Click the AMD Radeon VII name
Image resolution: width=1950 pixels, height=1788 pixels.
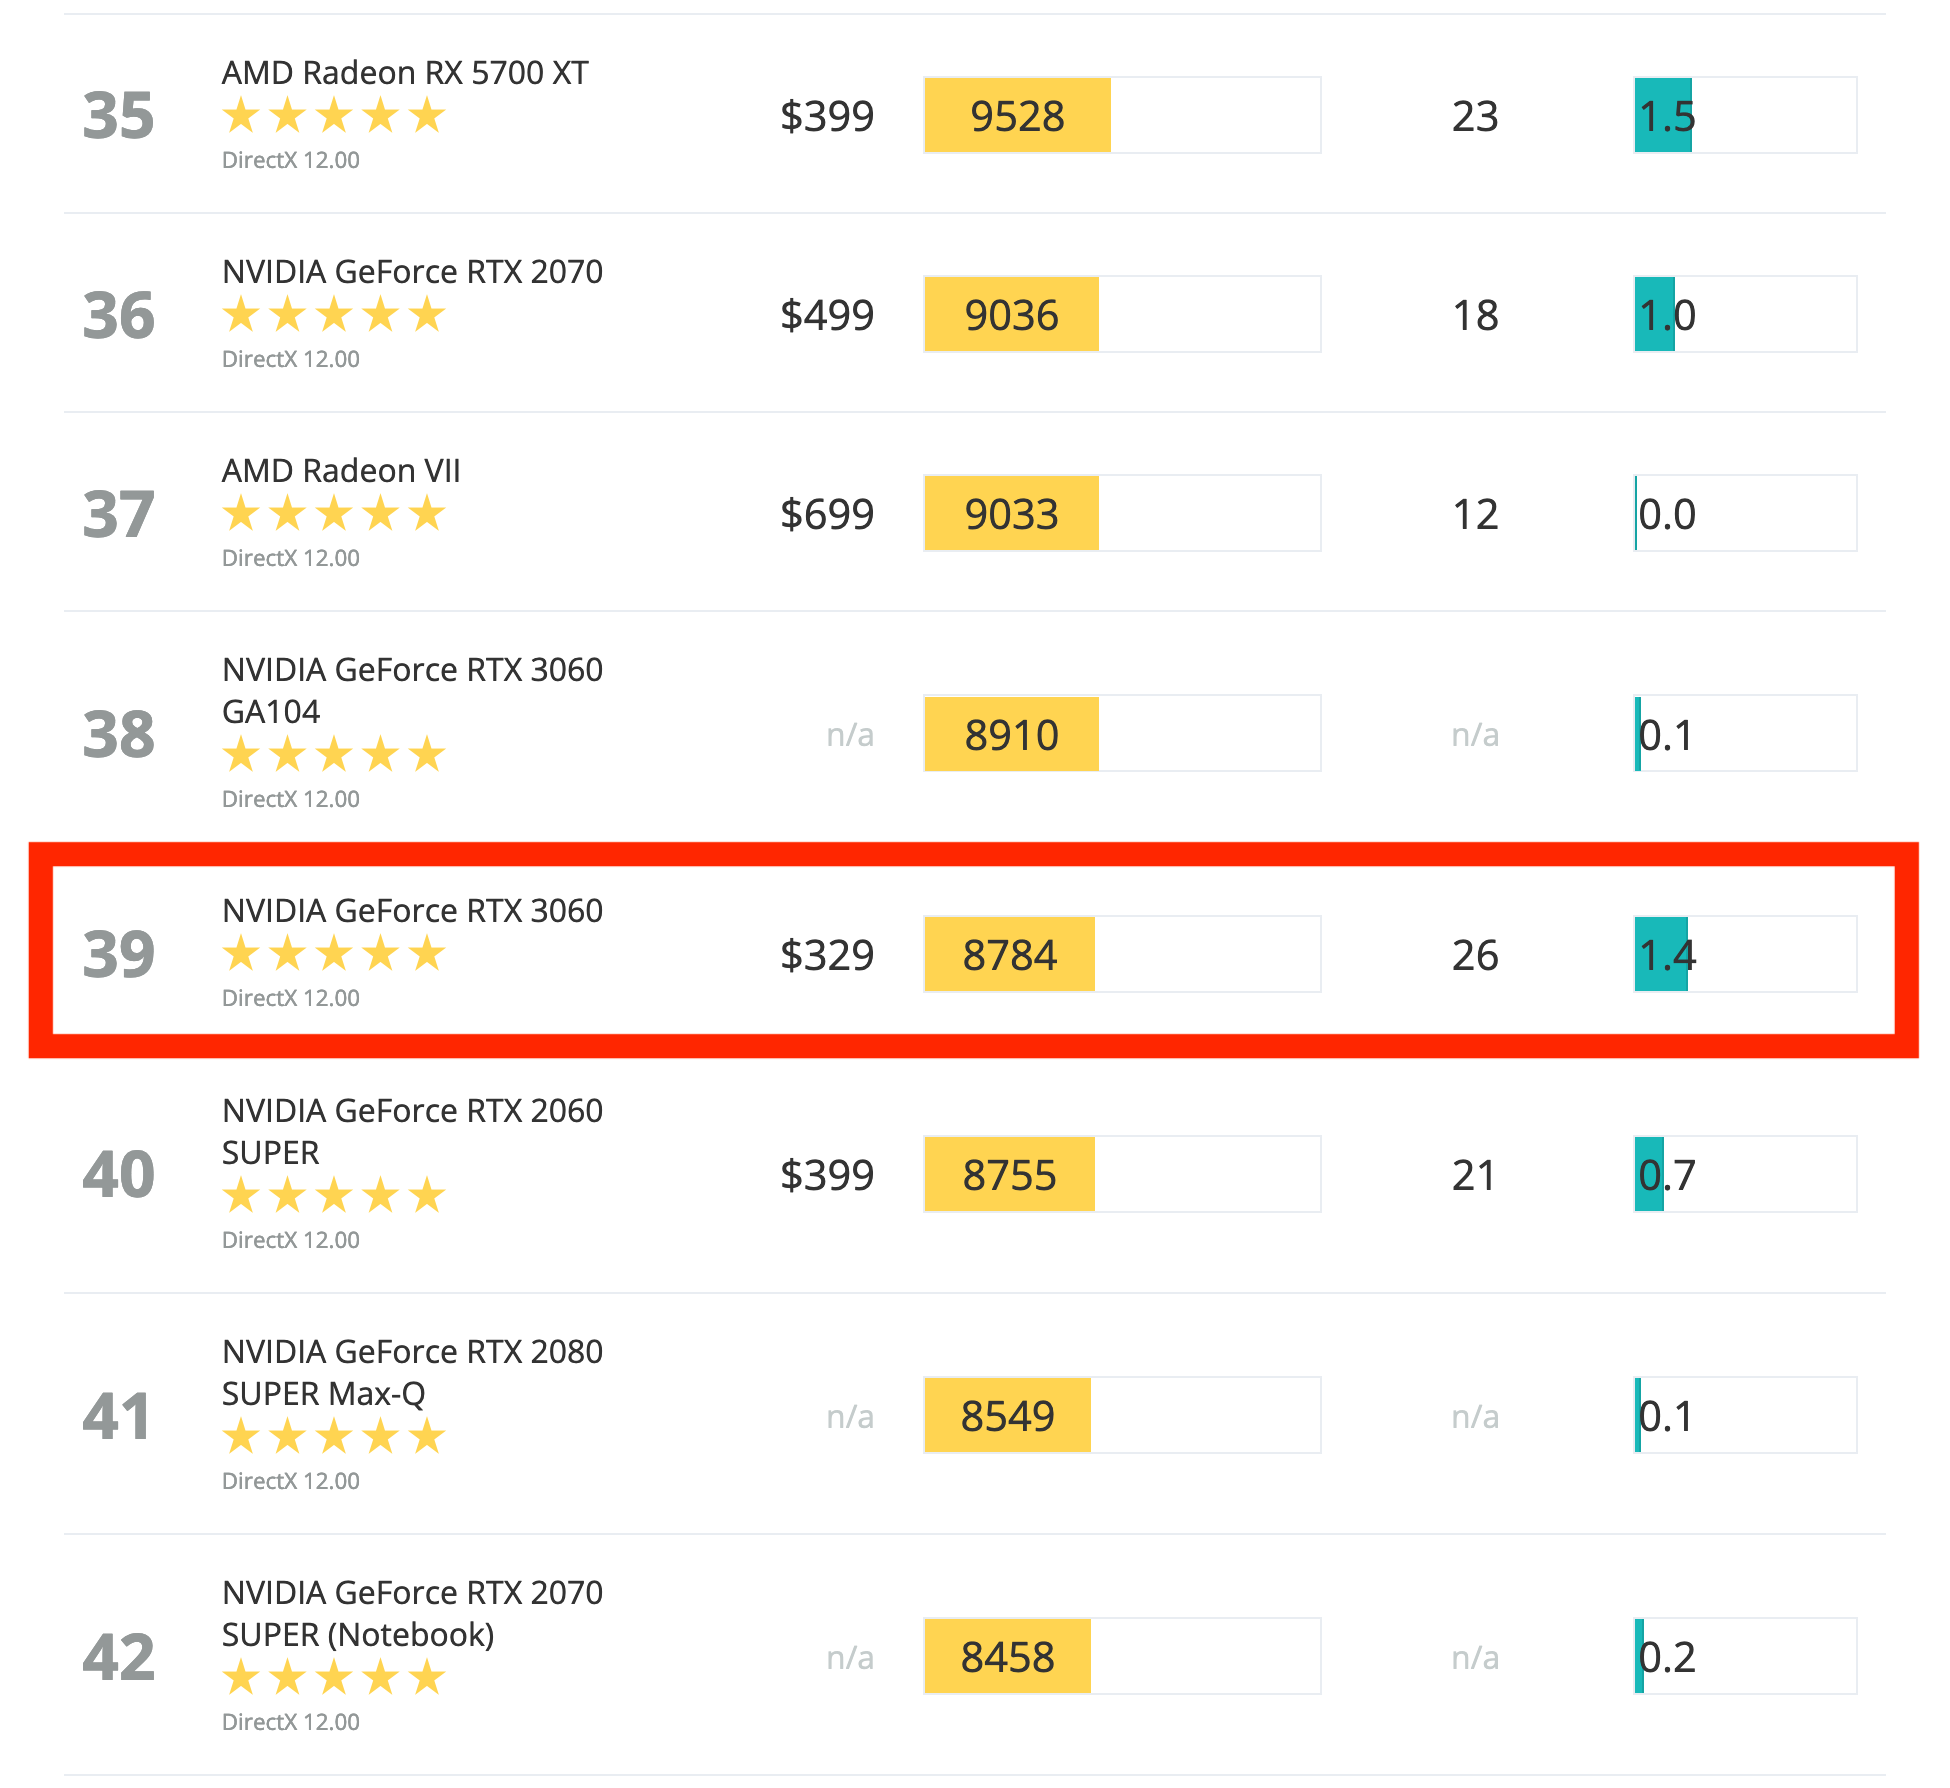[341, 471]
